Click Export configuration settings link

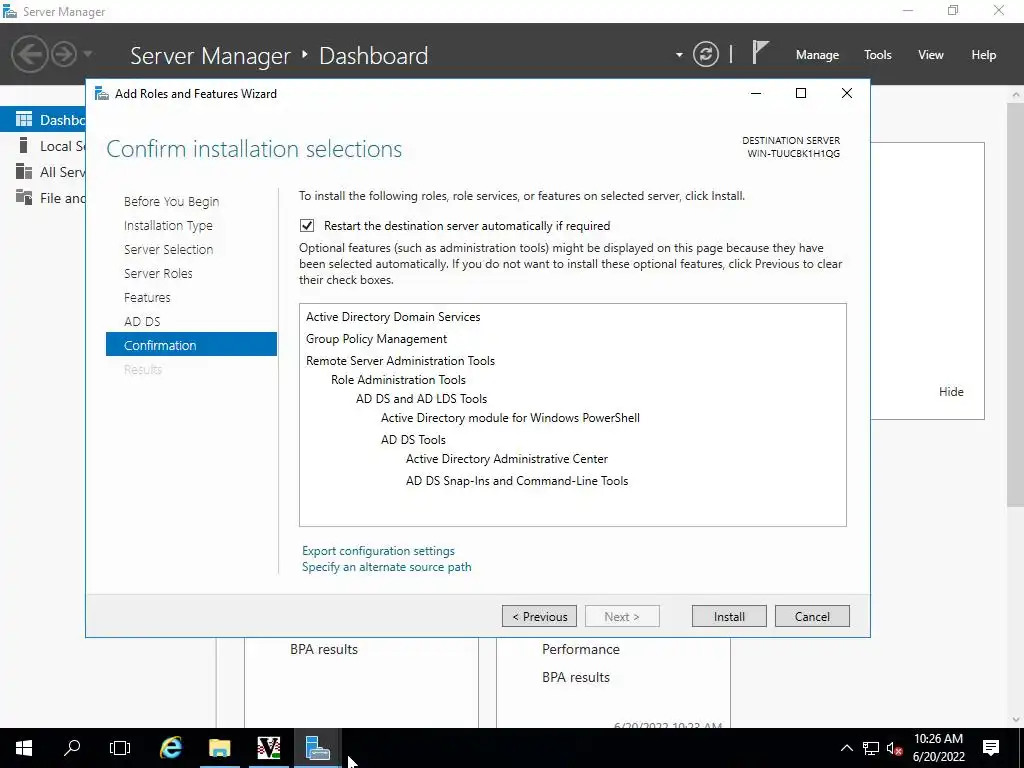378,551
